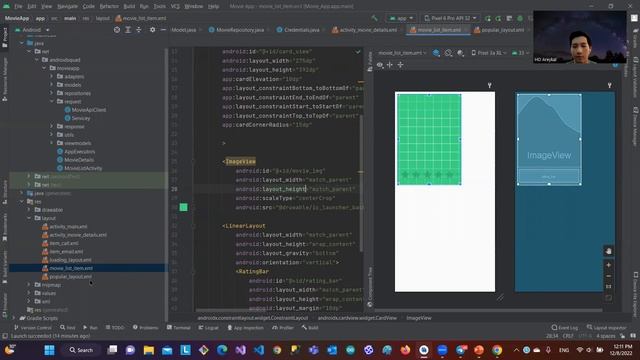Open the Android project view dropdown
The width and height of the screenshot is (640, 360).
click(32, 30)
